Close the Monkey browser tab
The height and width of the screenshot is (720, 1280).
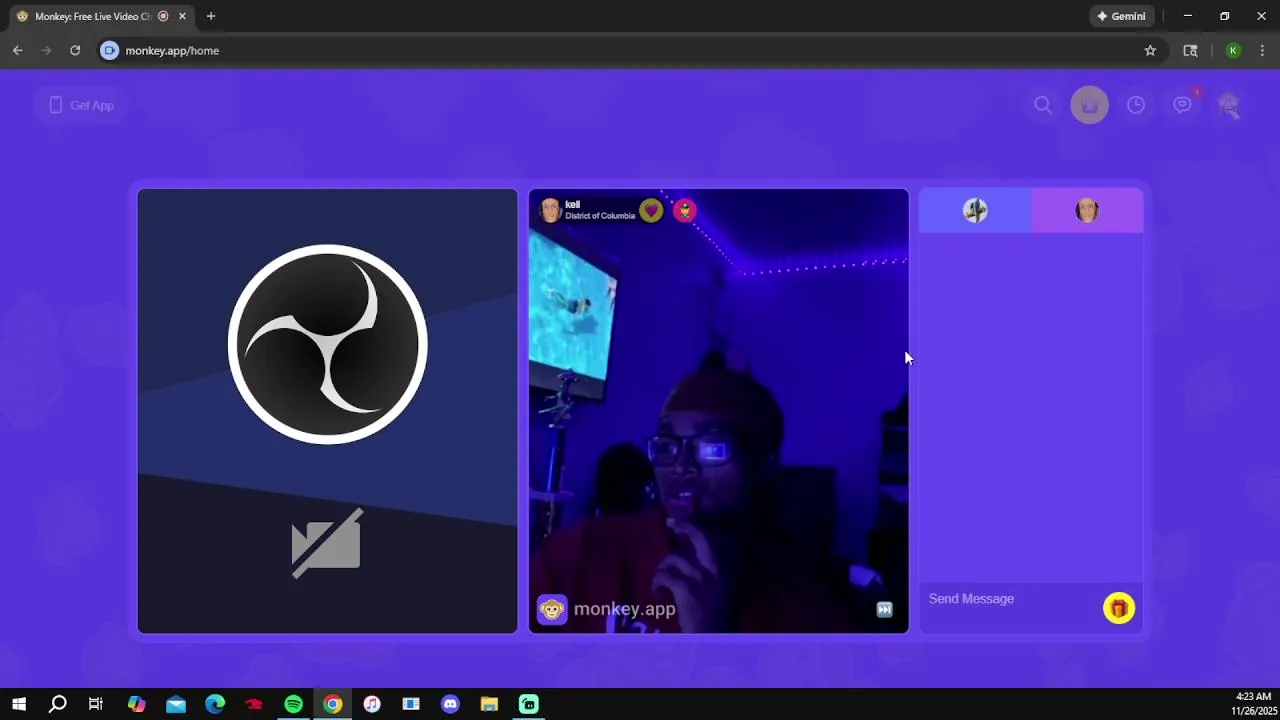click(182, 16)
